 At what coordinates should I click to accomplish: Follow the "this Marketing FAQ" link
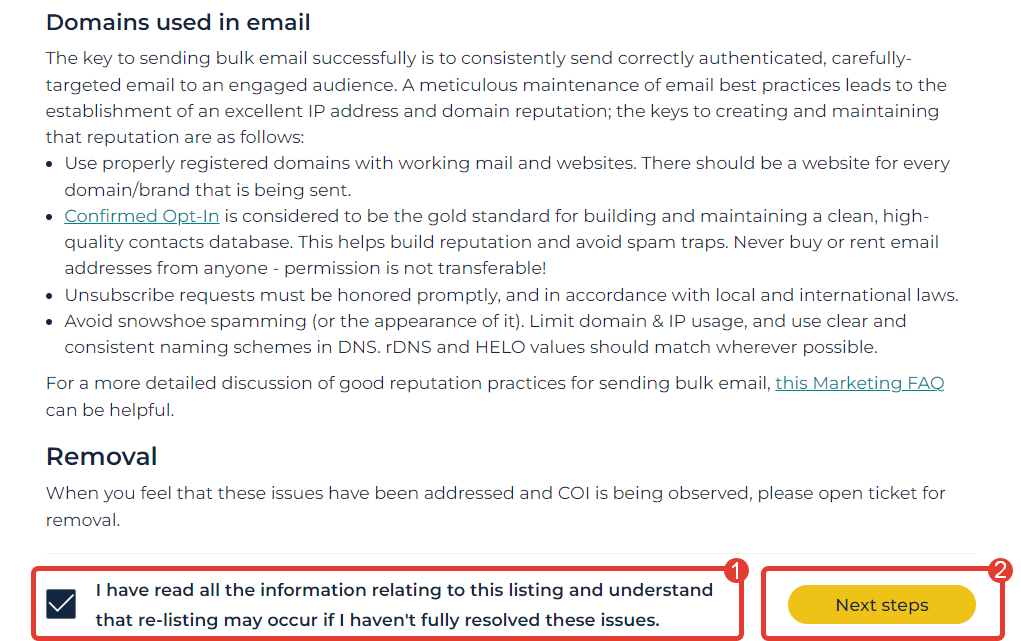pyautogui.click(x=860, y=383)
